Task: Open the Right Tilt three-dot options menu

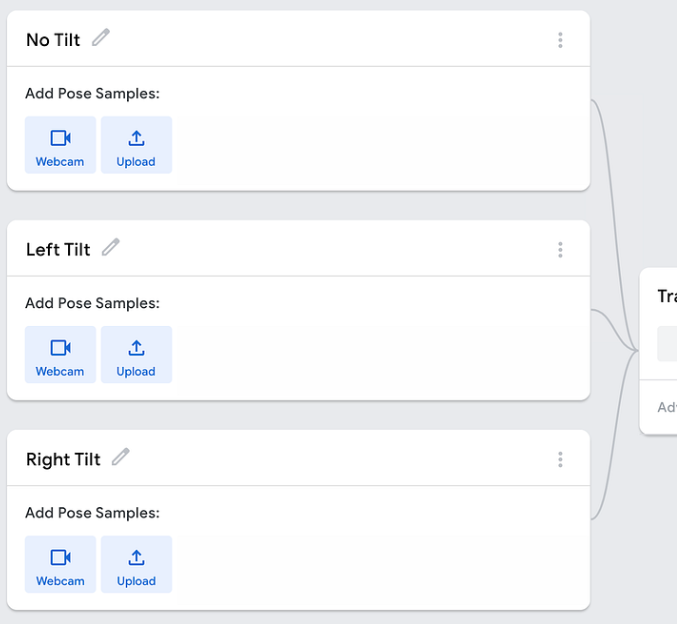Action: coord(560,460)
